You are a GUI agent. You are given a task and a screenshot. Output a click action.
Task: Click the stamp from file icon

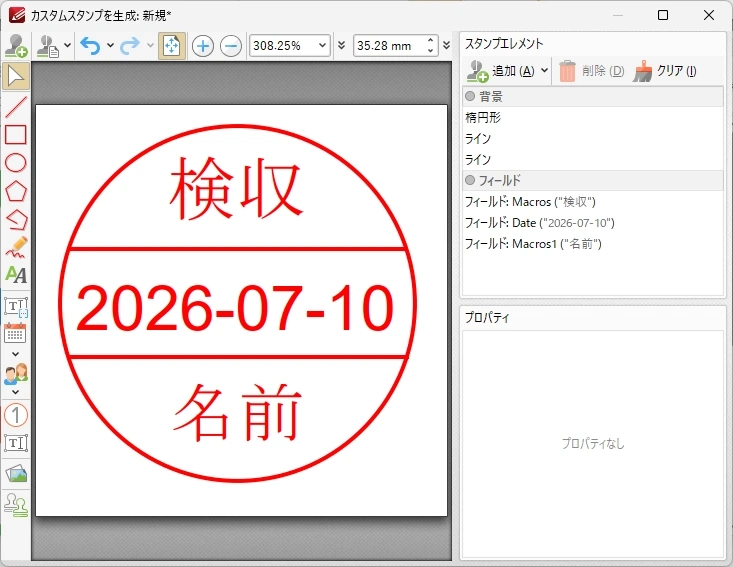pos(48,46)
